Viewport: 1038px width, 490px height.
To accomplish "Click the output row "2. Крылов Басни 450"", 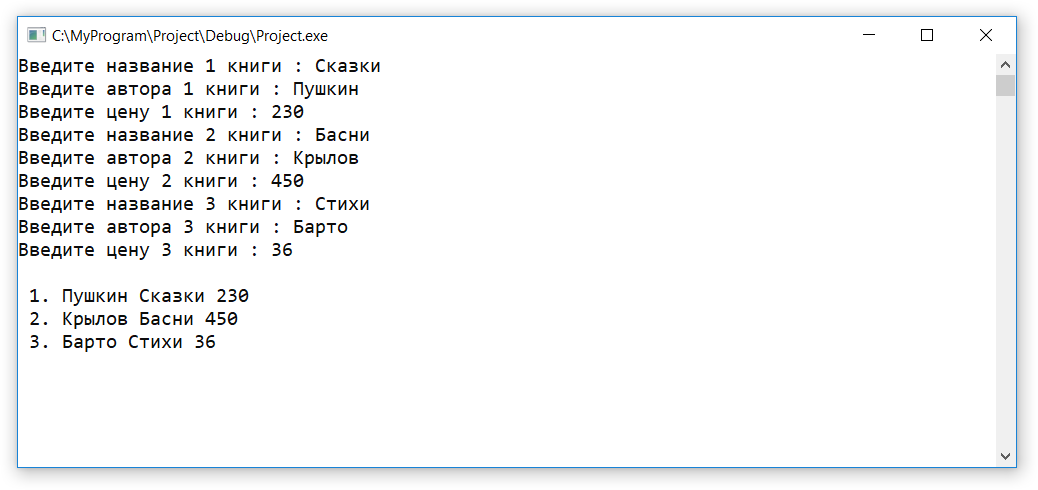I will point(133,320).
